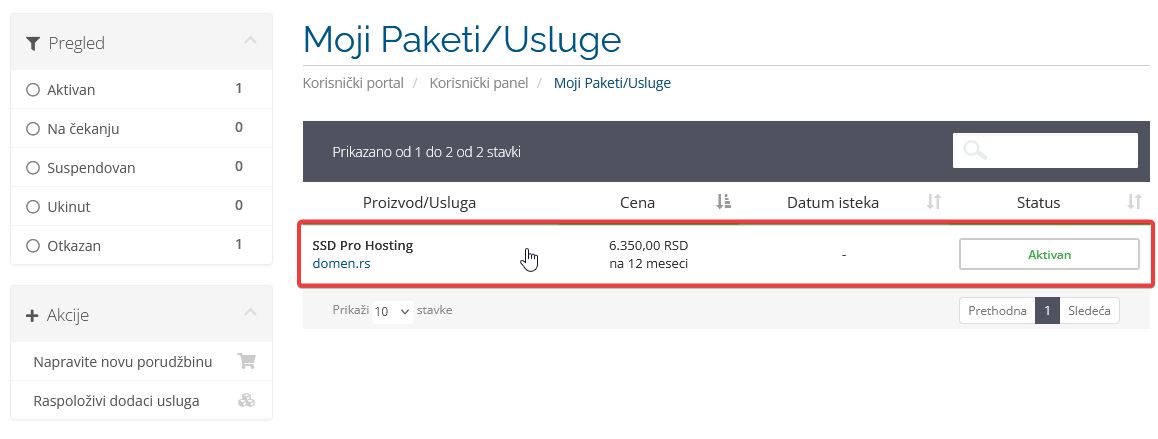Click the plus icon beside Akcije
1158x439 pixels.
32,316
